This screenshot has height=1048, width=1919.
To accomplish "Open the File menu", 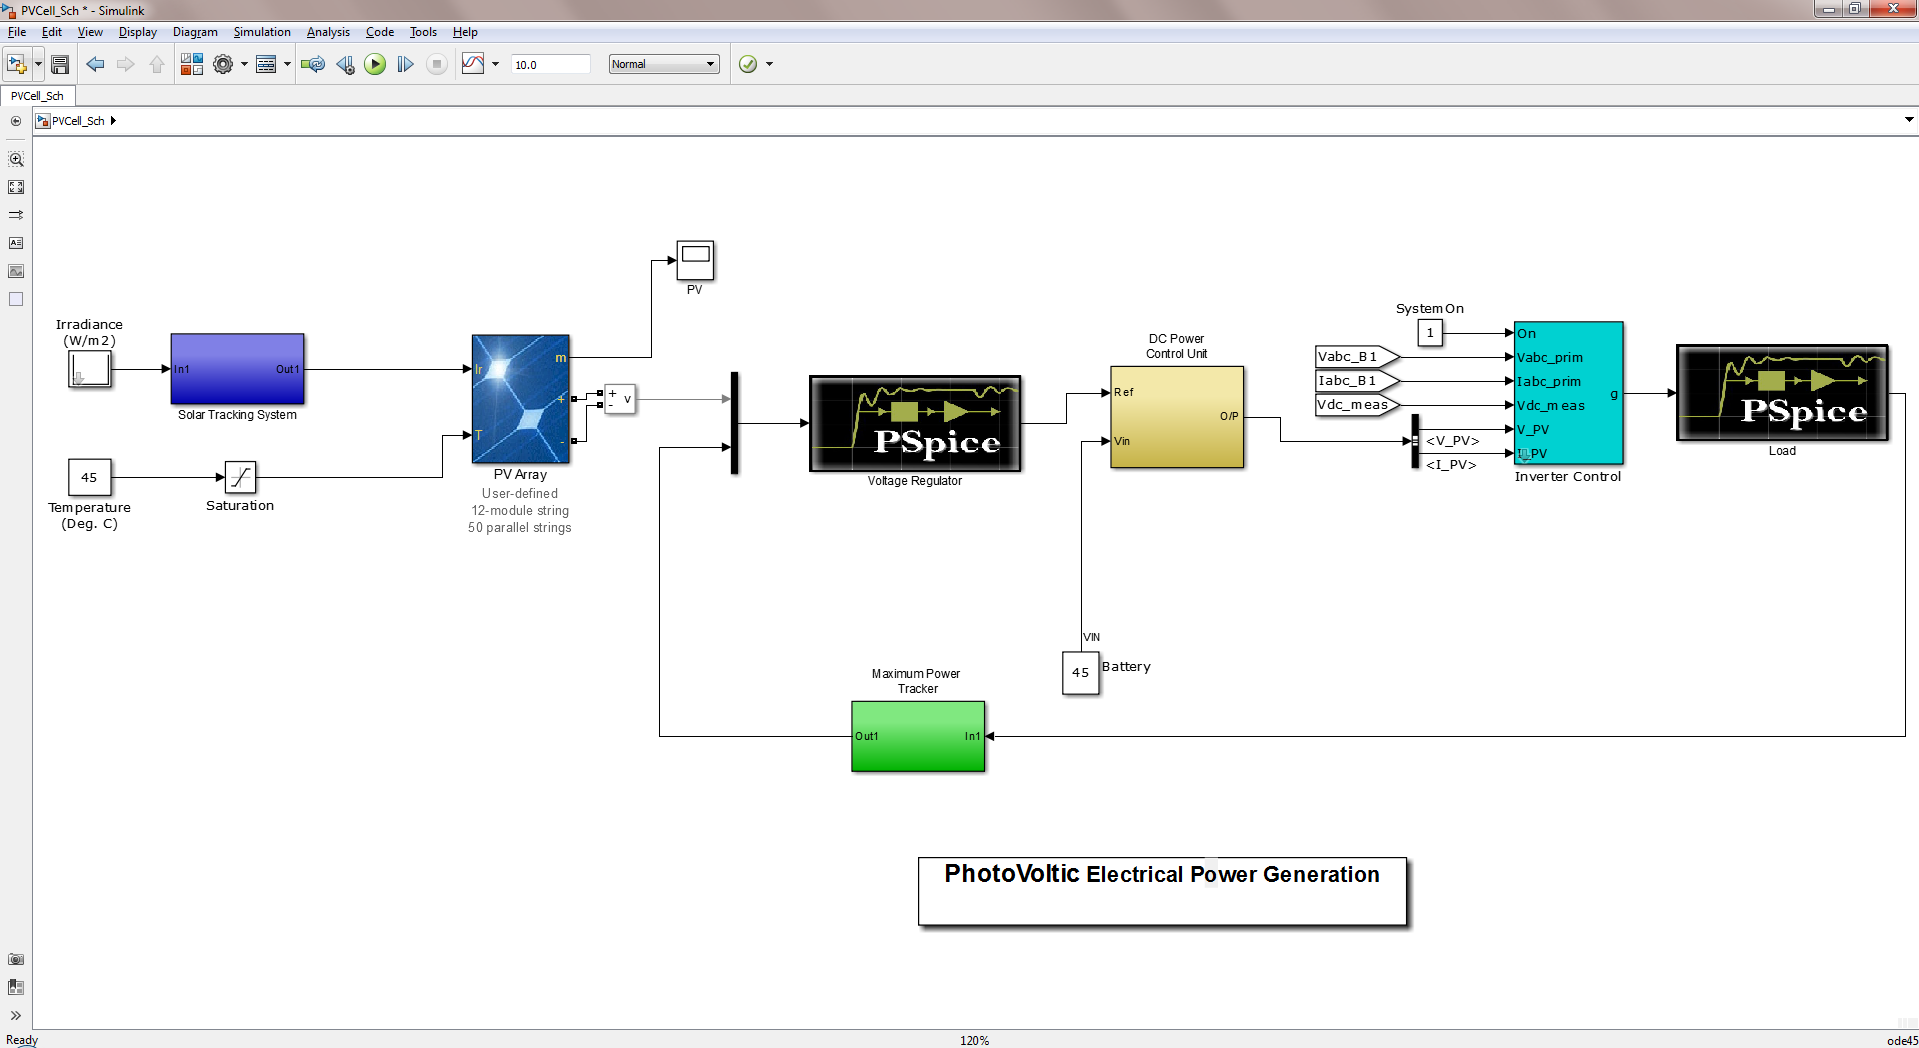I will [x=17, y=32].
